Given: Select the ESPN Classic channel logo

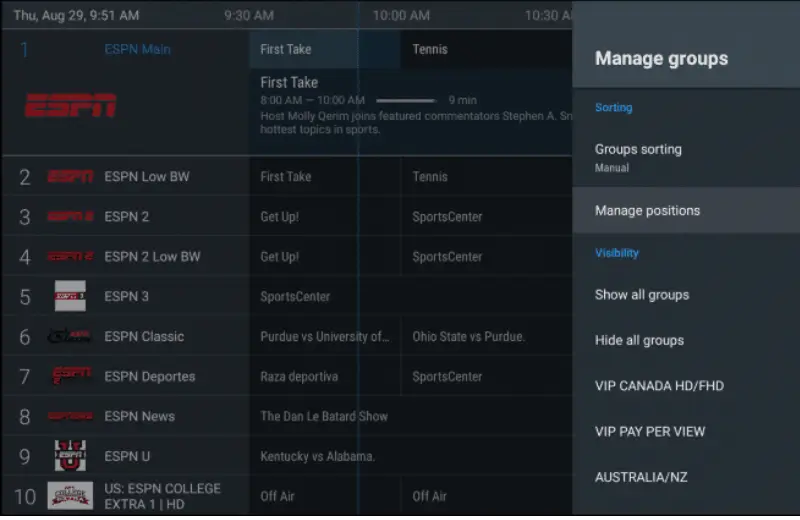Looking at the screenshot, I should click(x=70, y=336).
